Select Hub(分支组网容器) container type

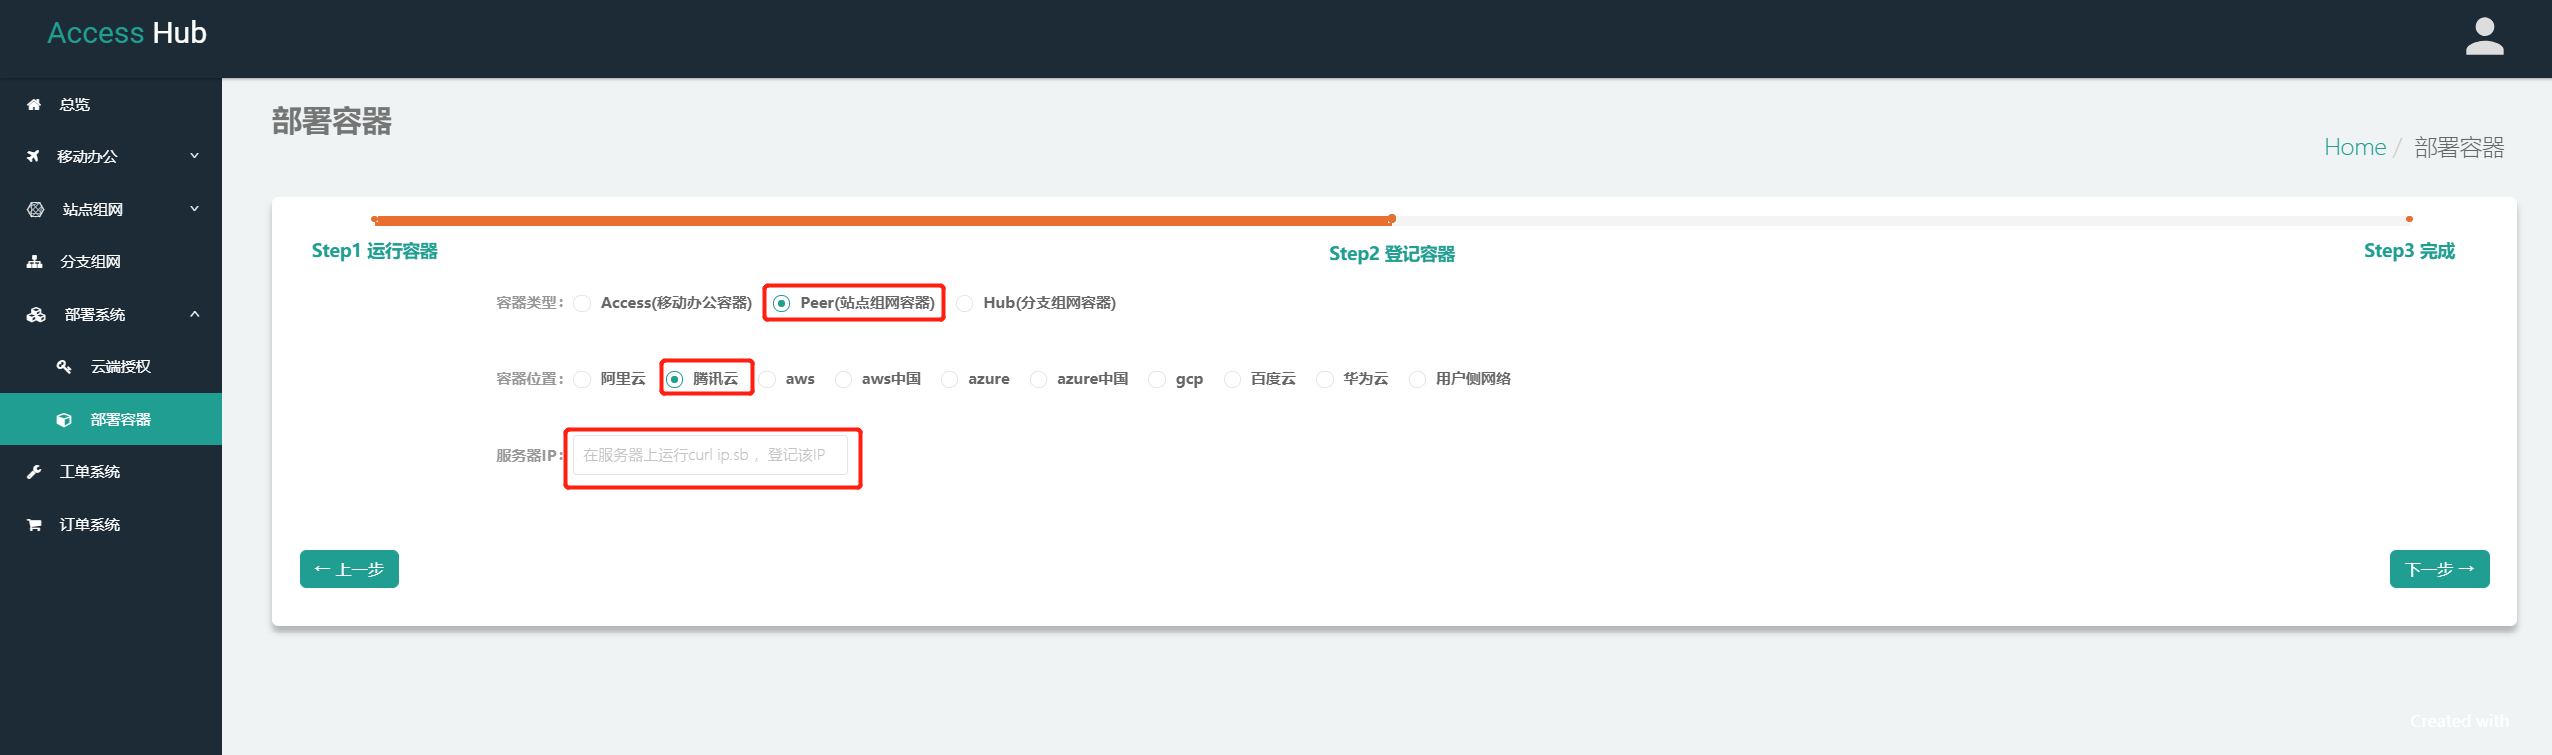tap(965, 303)
